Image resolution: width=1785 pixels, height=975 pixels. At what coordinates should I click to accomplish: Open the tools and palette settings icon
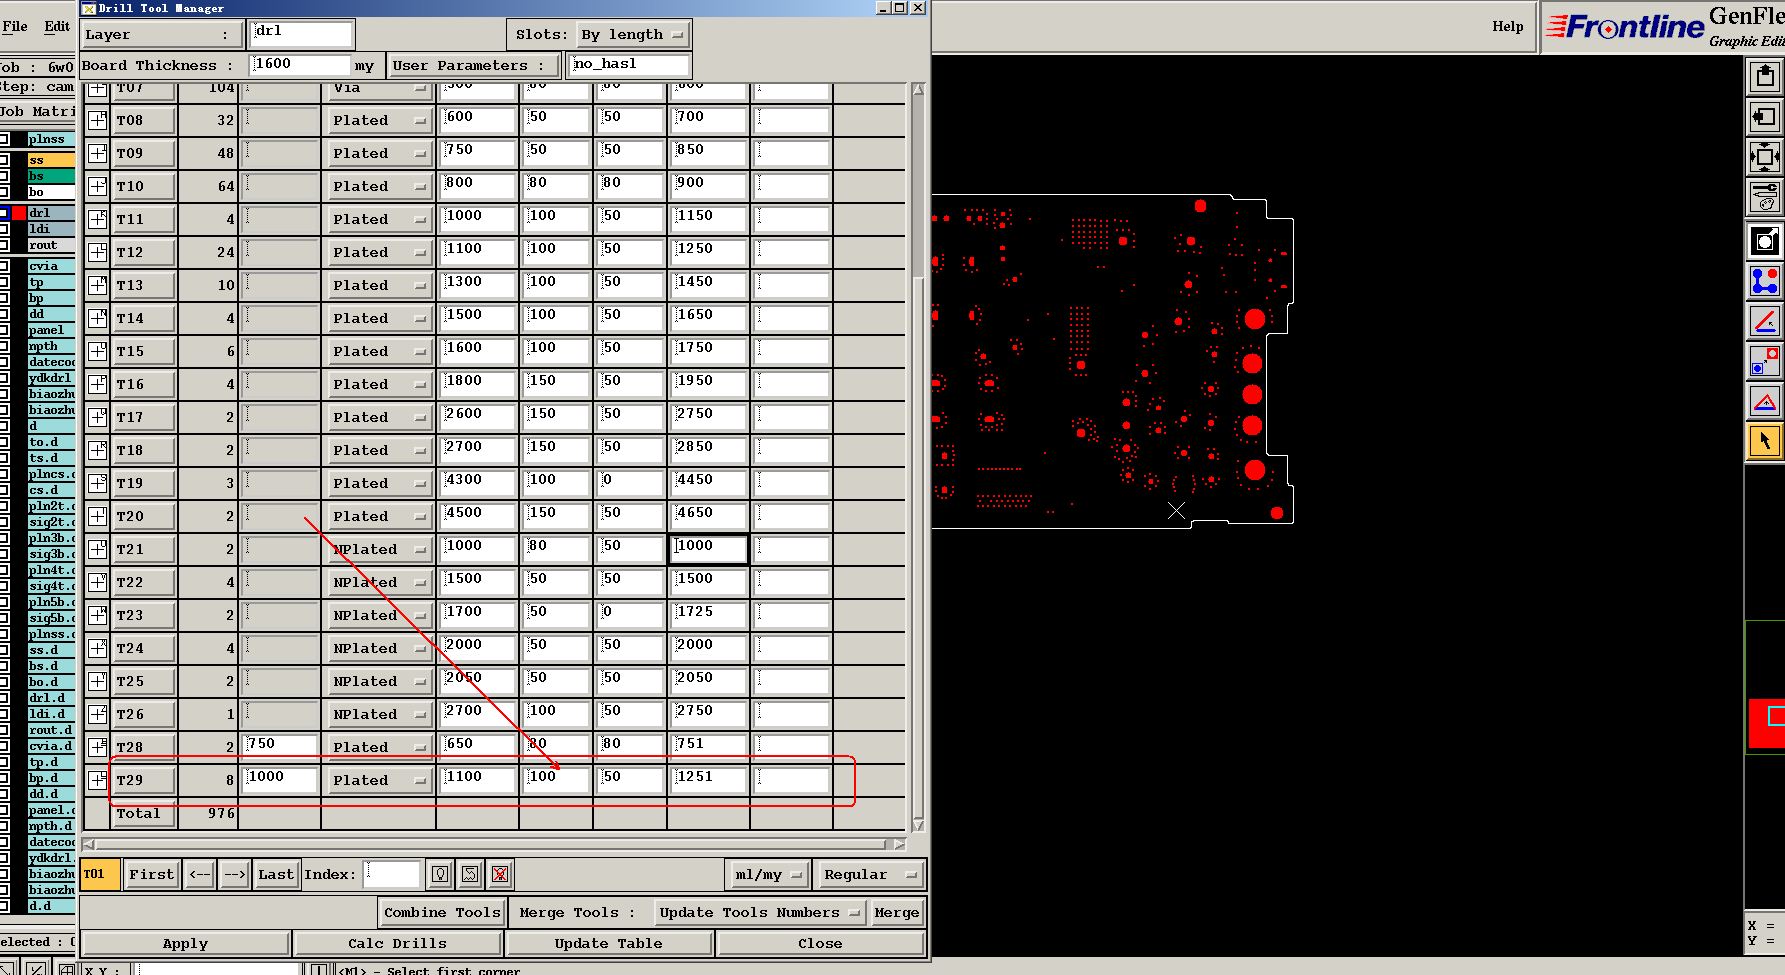[x=1765, y=198]
